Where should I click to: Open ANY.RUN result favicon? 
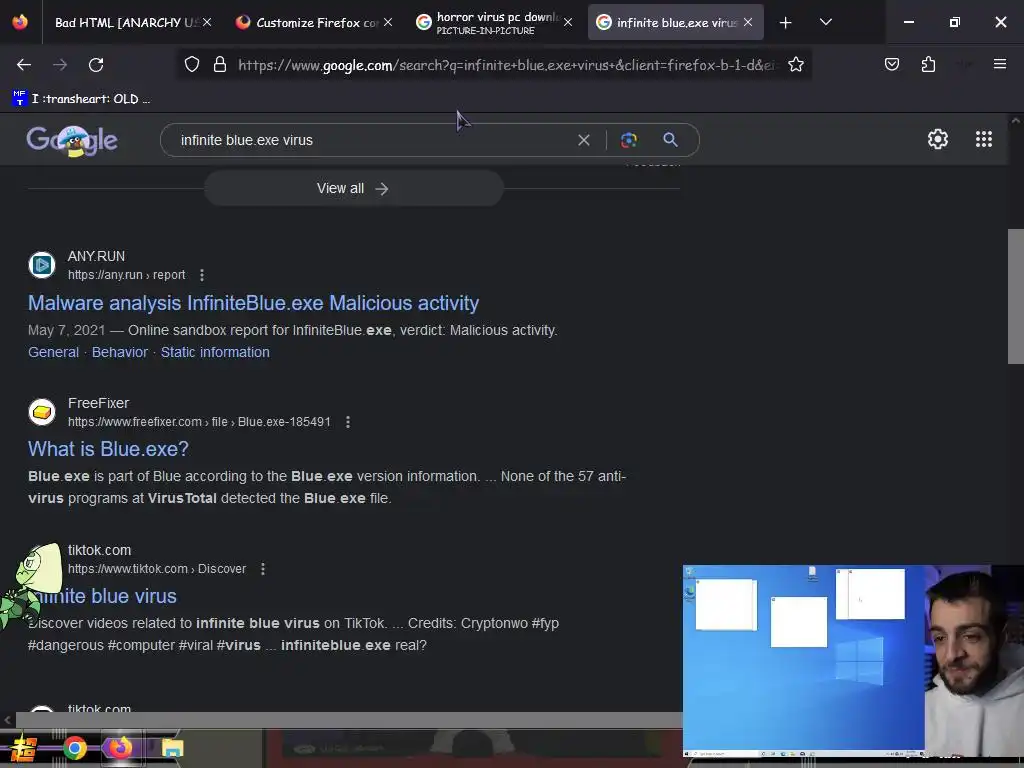tap(42, 265)
